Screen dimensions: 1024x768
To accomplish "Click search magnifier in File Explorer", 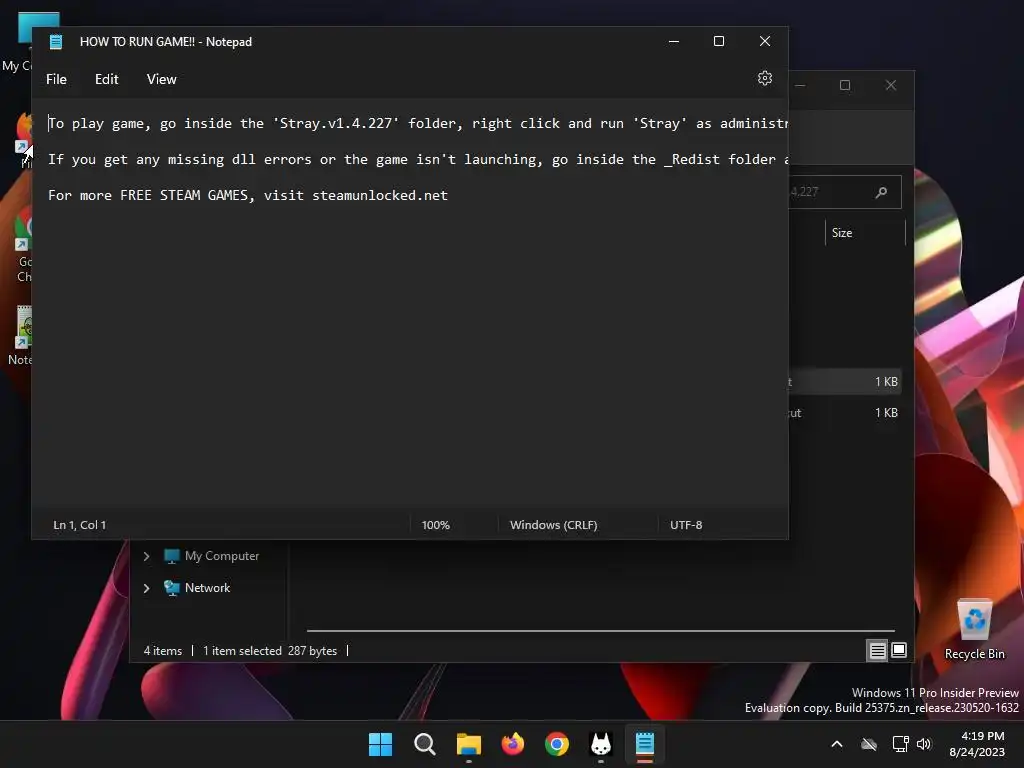I will pos(881,192).
